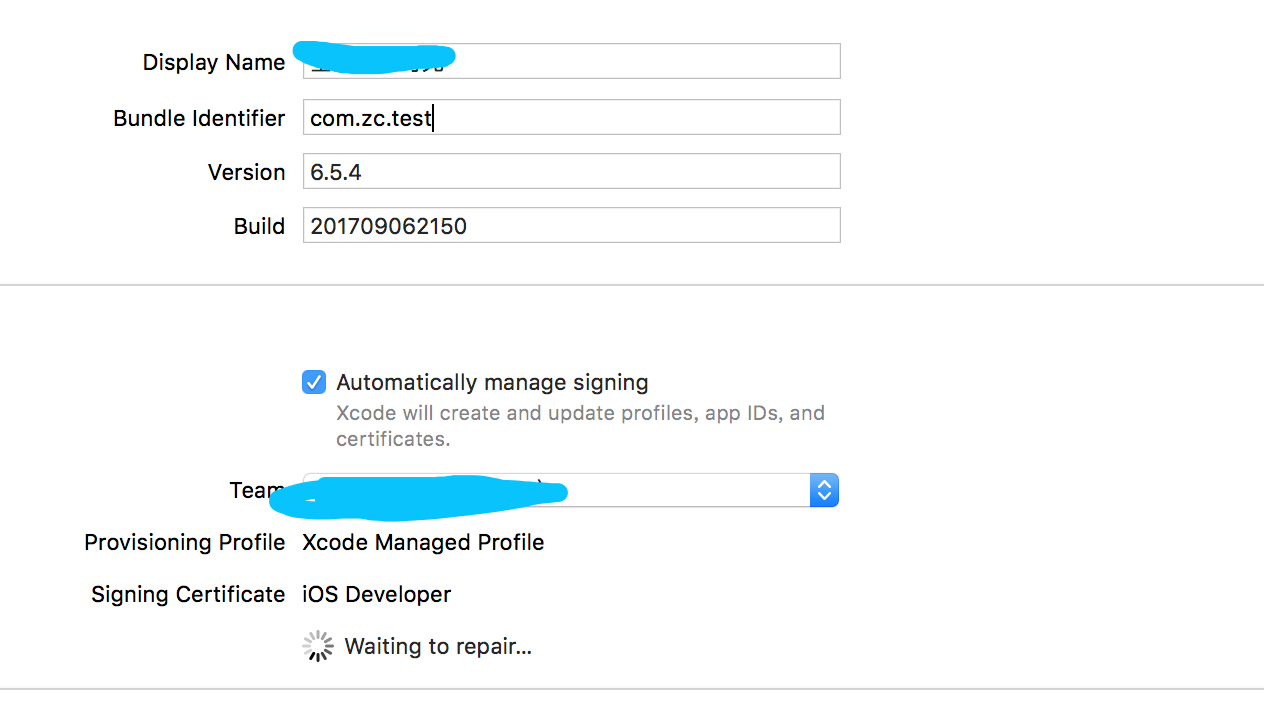This screenshot has height=710, width=1264.
Task: Click the 'Display Name' label
Action: (x=214, y=62)
